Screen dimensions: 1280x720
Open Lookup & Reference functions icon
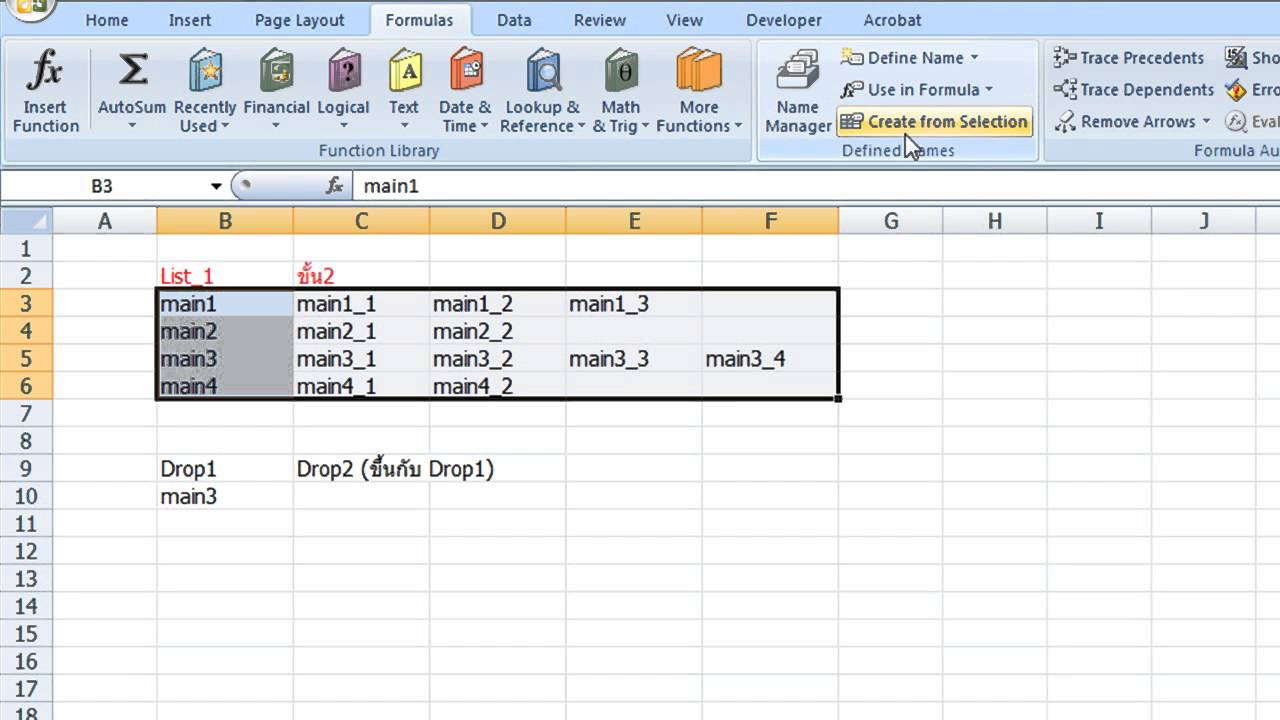(543, 72)
